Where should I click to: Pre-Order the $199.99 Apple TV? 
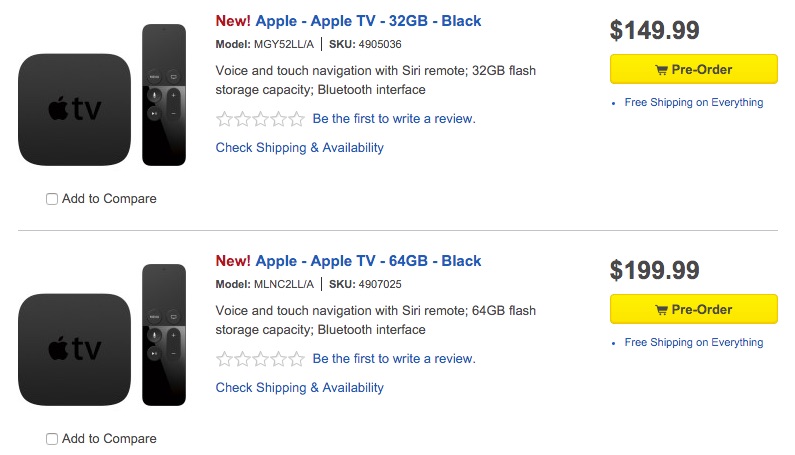pos(693,310)
